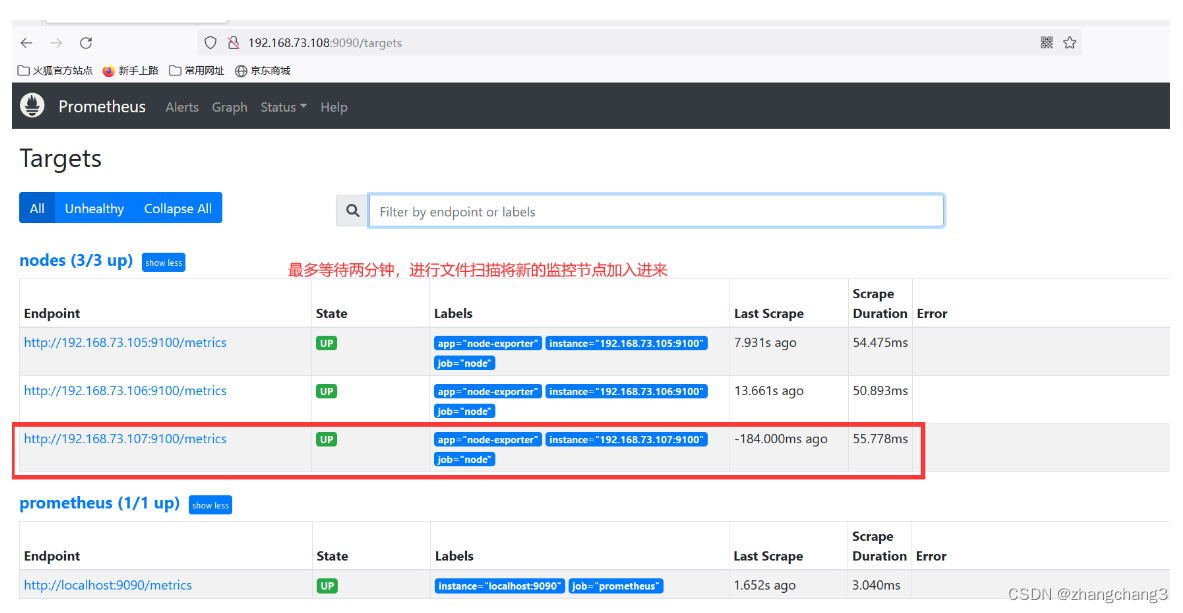Viewport: 1183px width, 613px height.
Task: Click app="node-exporter" label in 105 row
Action: click(x=488, y=343)
